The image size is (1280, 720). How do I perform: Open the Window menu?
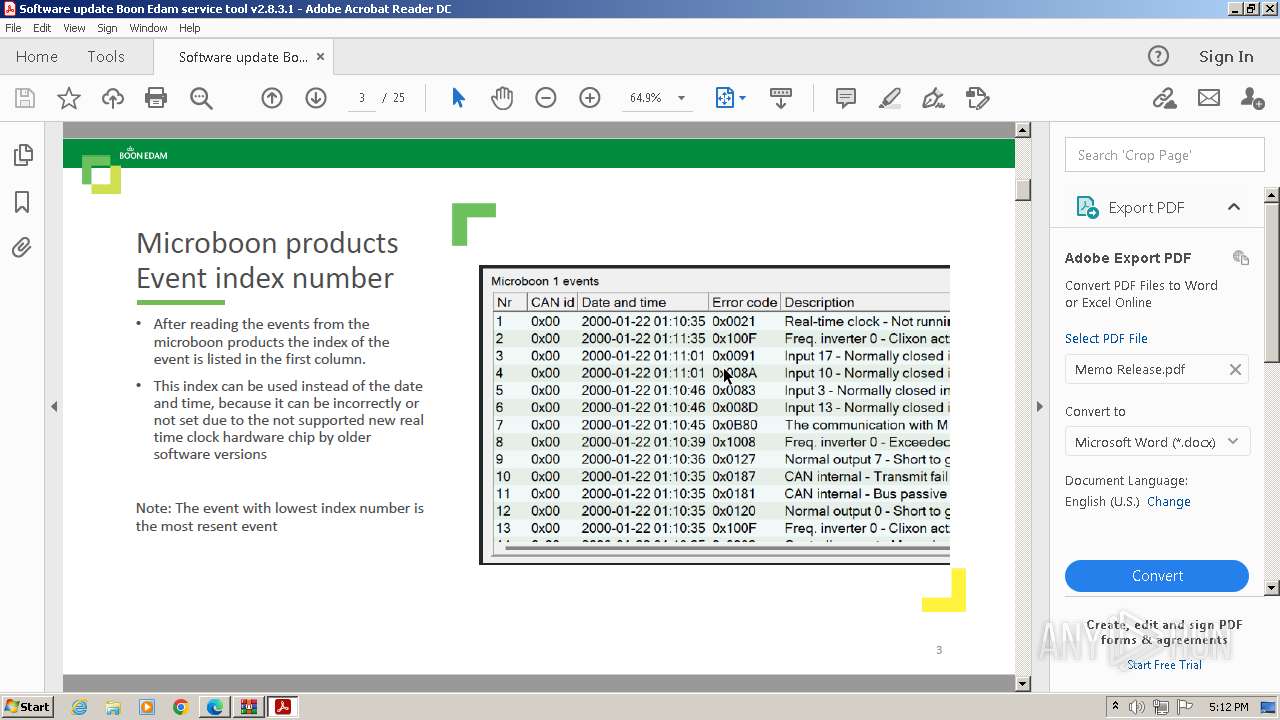tap(148, 28)
